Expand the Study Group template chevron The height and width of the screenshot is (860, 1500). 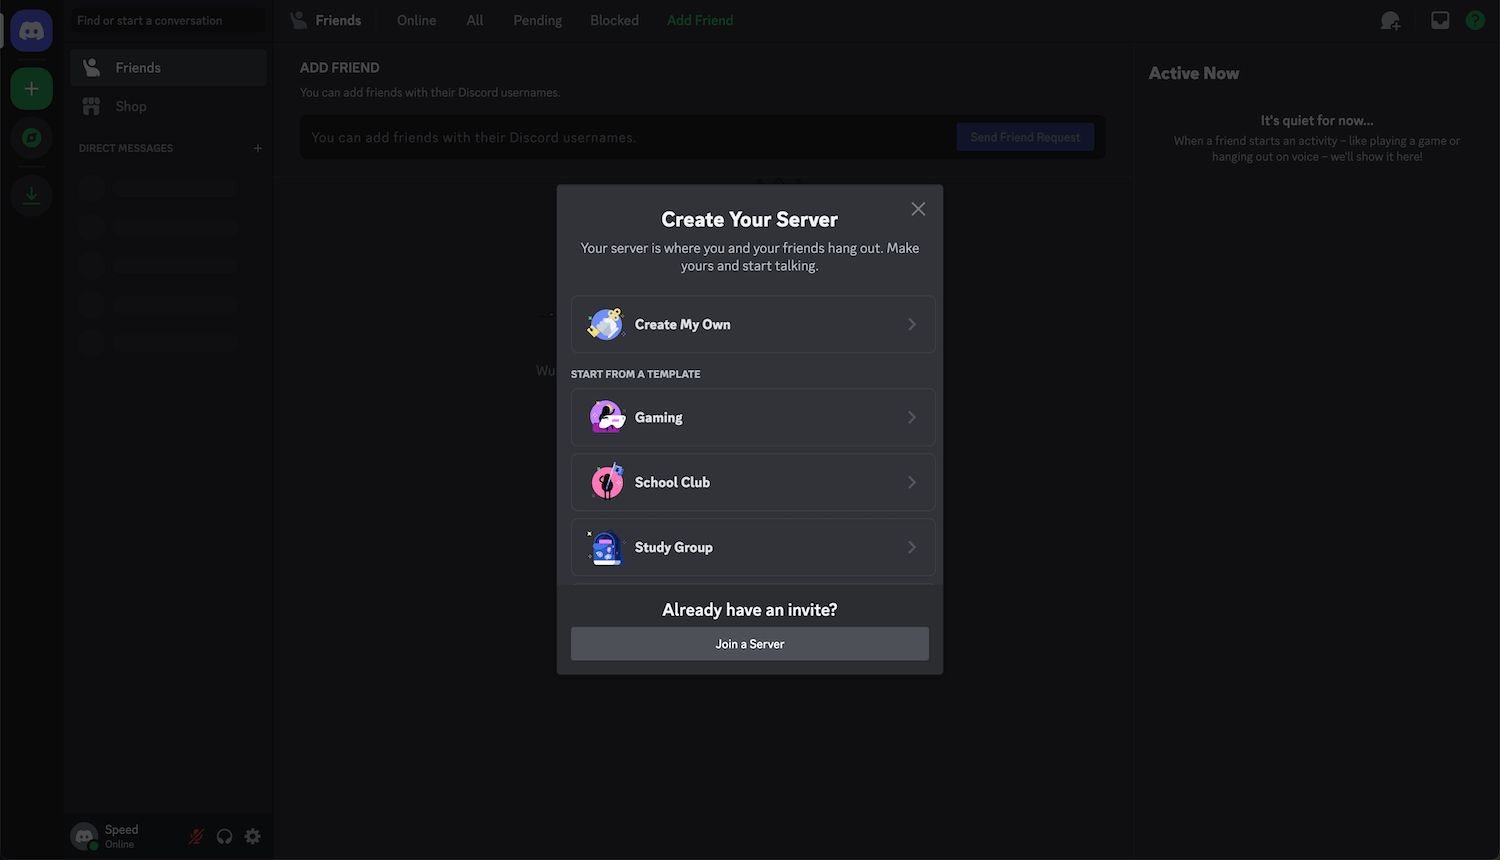[911, 547]
